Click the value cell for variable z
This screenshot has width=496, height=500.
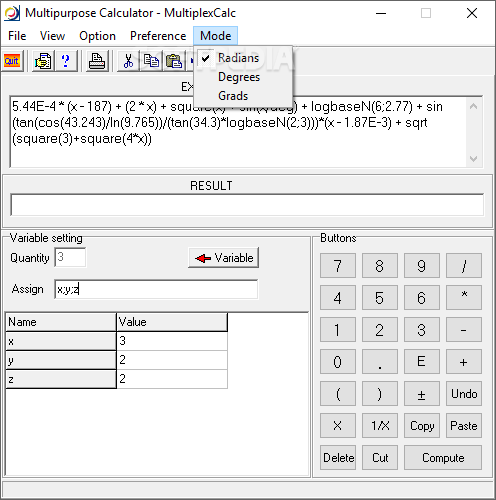pos(172,379)
